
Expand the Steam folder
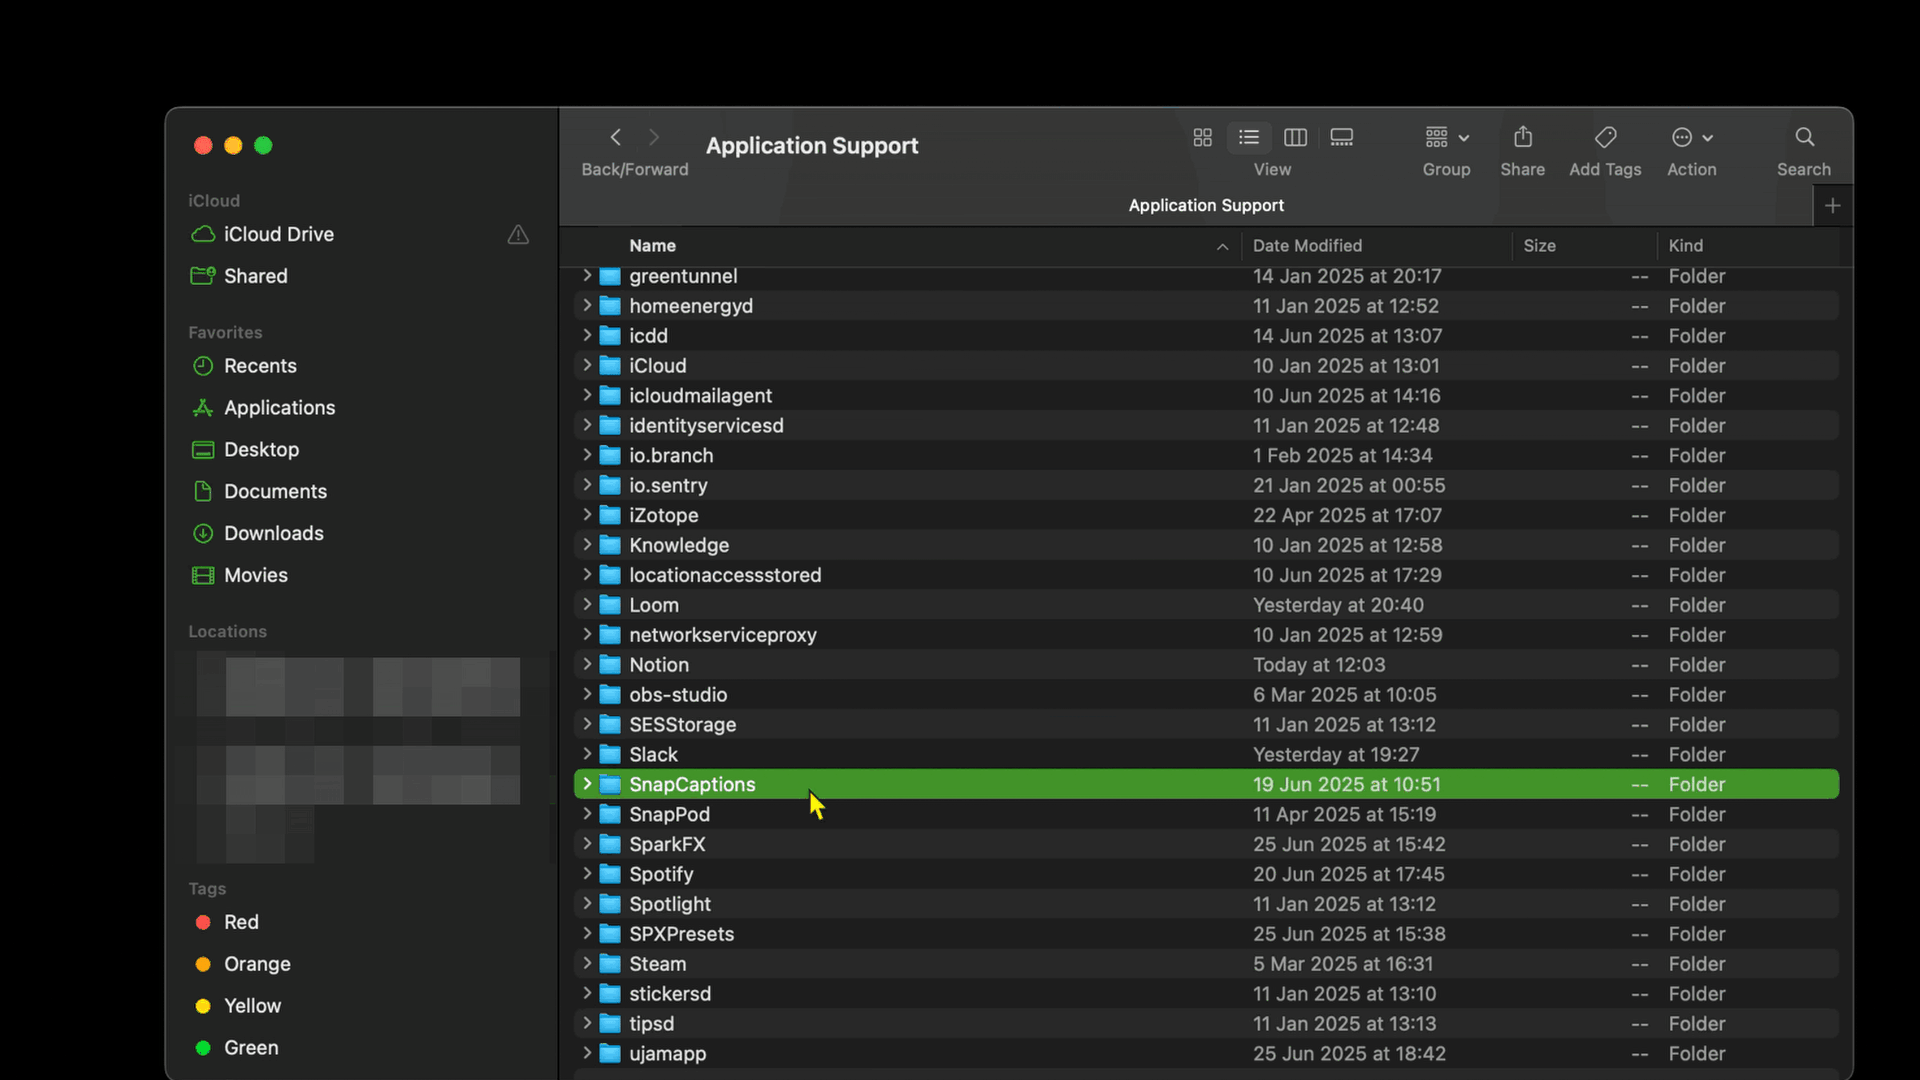587,964
